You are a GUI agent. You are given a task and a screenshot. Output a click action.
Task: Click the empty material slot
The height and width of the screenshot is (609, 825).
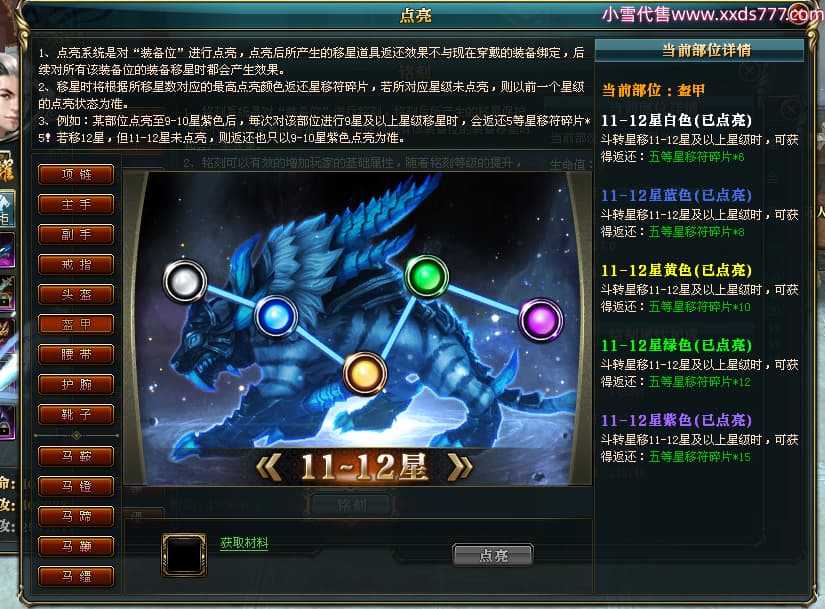(184, 555)
